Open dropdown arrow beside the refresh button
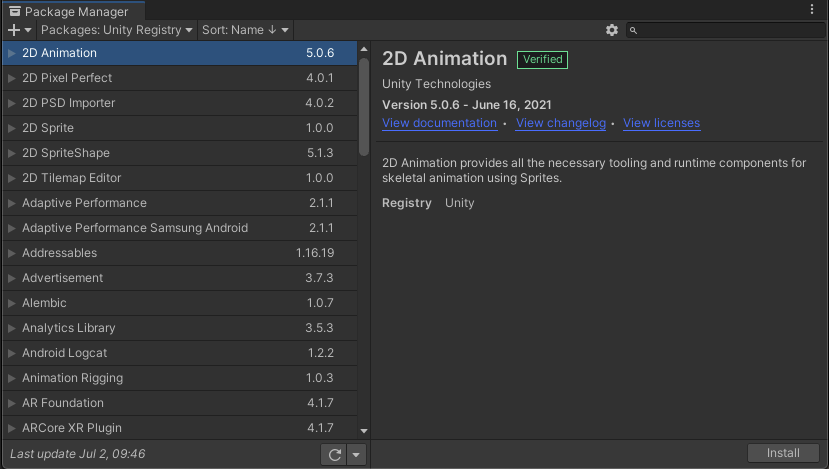This screenshot has height=469, width=829. 356,454
